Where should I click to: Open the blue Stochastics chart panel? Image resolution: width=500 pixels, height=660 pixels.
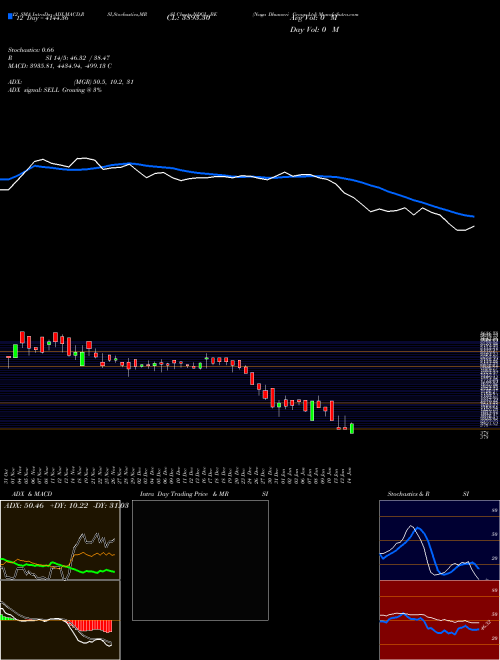(439, 540)
